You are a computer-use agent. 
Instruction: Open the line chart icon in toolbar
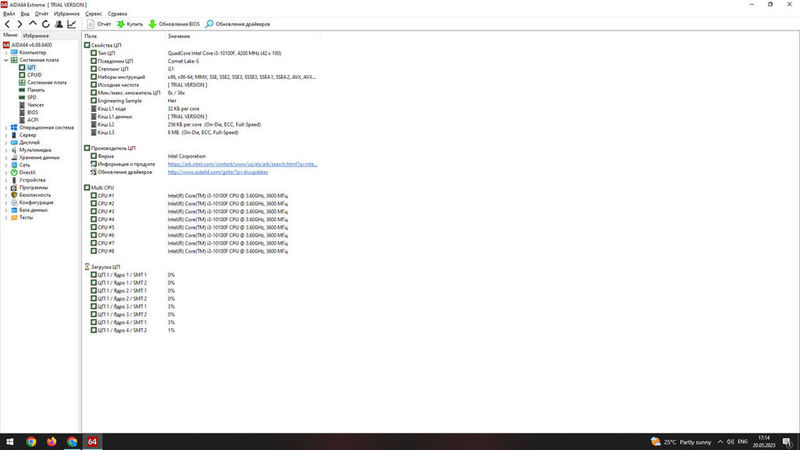(x=72, y=24)
